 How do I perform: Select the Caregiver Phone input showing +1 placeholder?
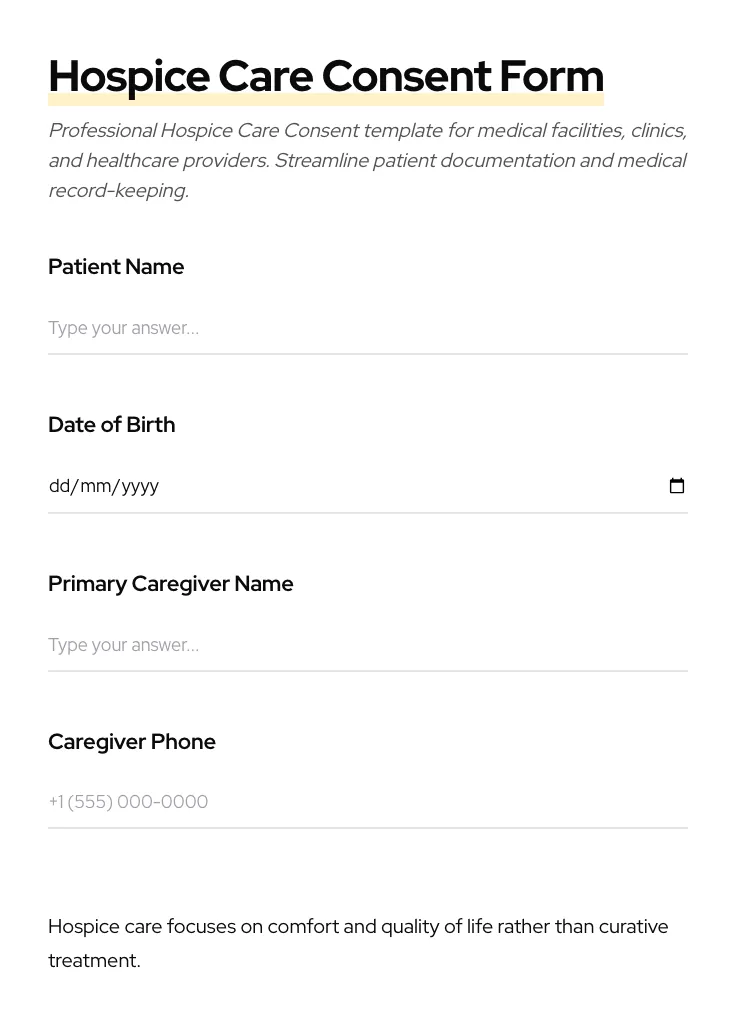pos(300,802)
